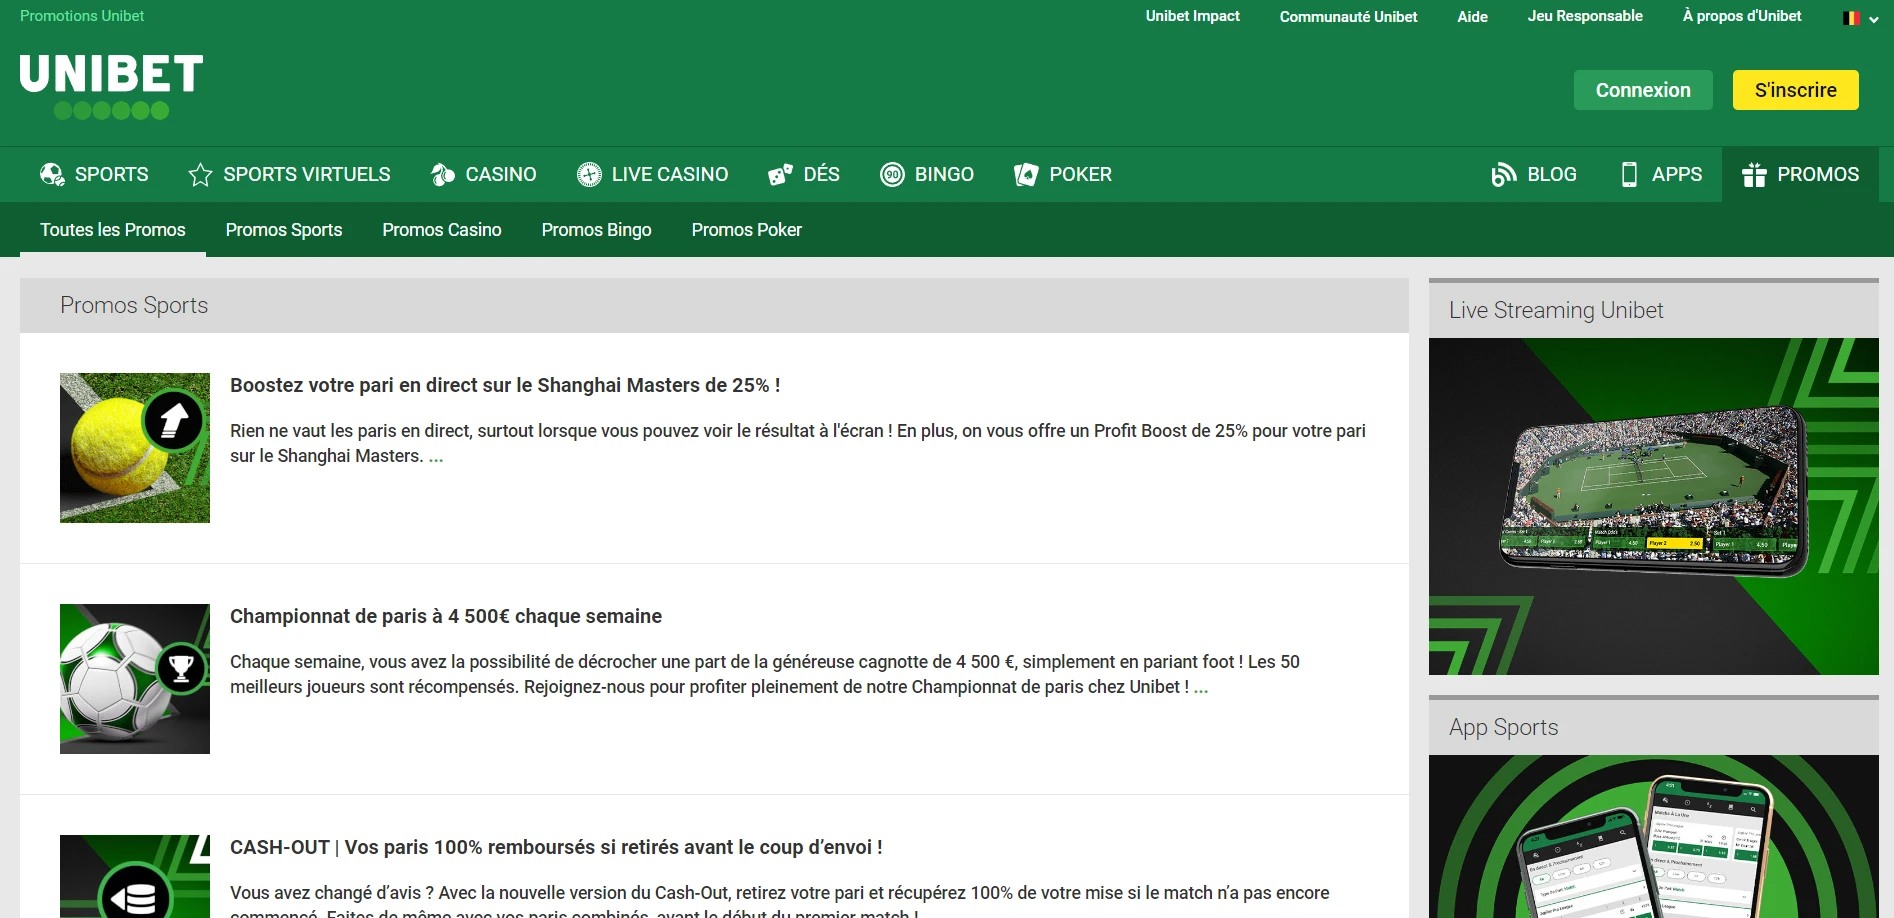Image resolution: width=1894 pixels, height=918 pixels.
Task: Go to the BINGO section
Action: [927, 175]
